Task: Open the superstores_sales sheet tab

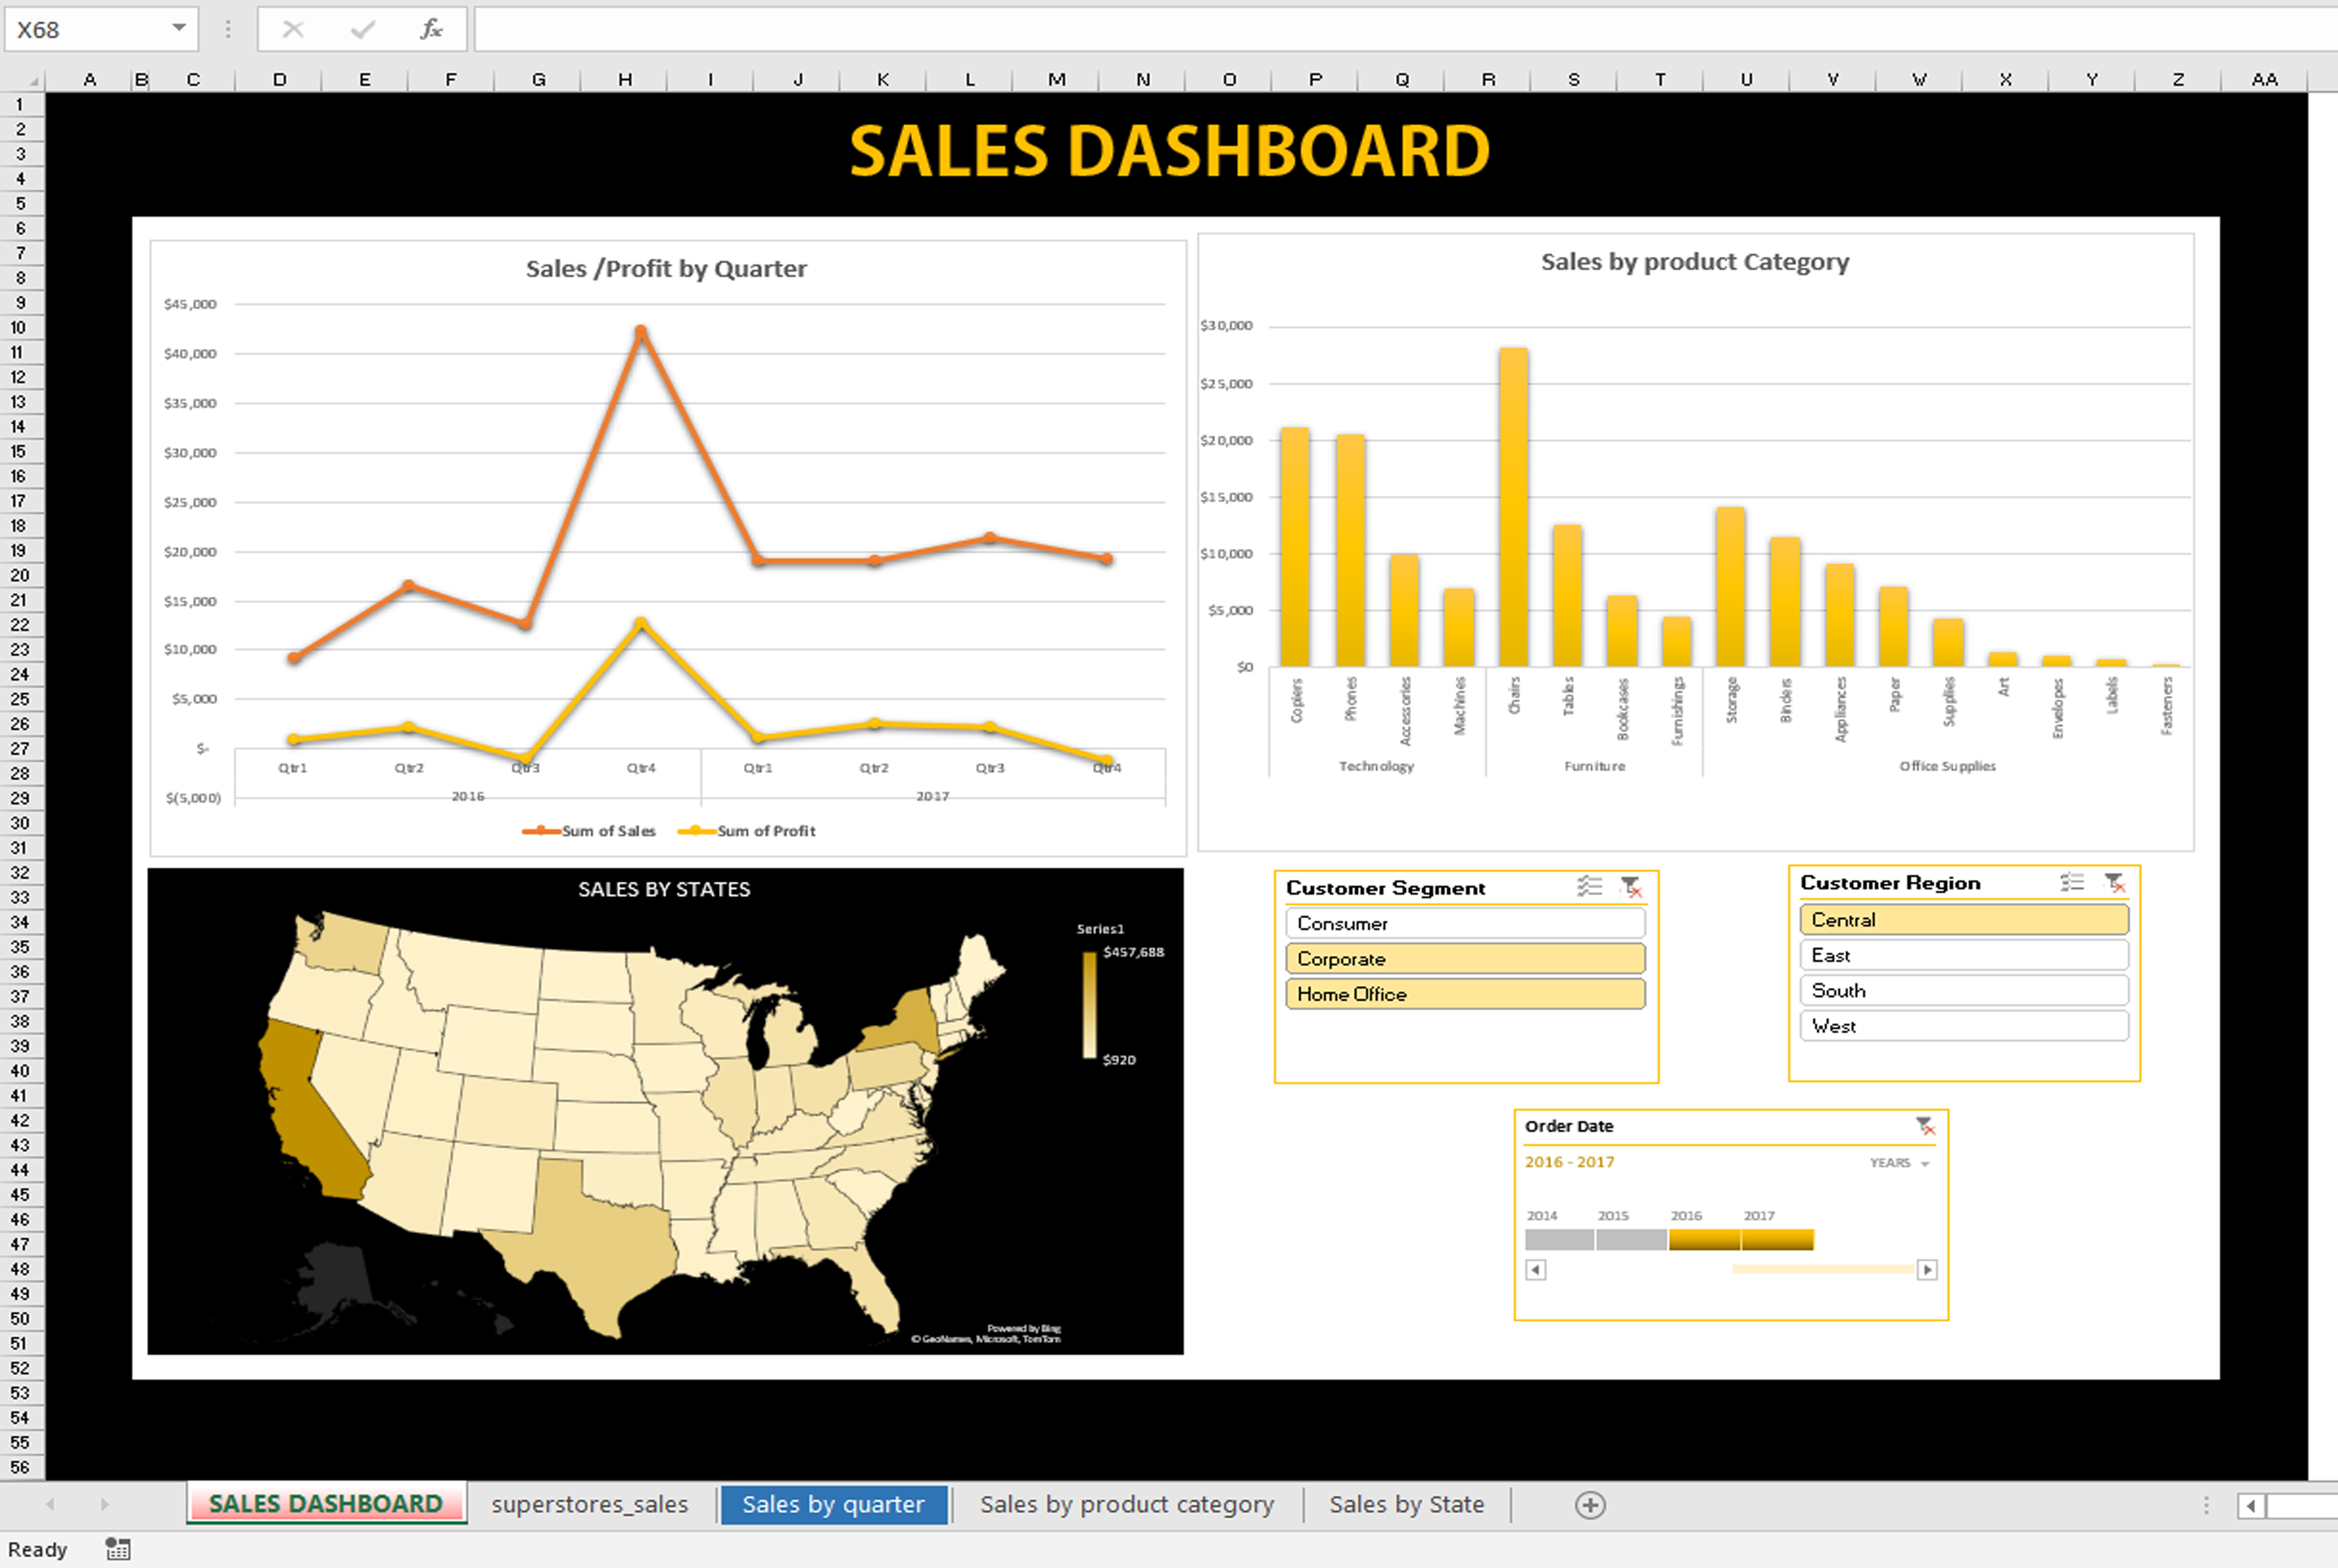Action: click(589, 1504)
